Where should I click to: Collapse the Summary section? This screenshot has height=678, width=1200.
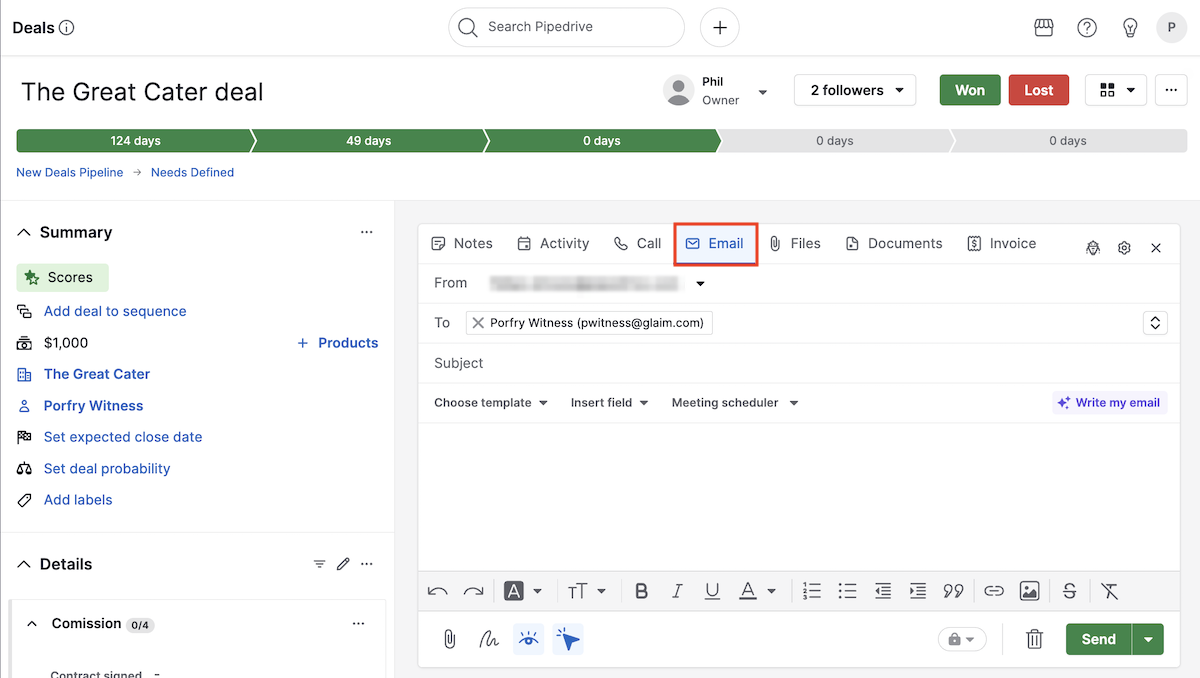[x=25, y=232]
